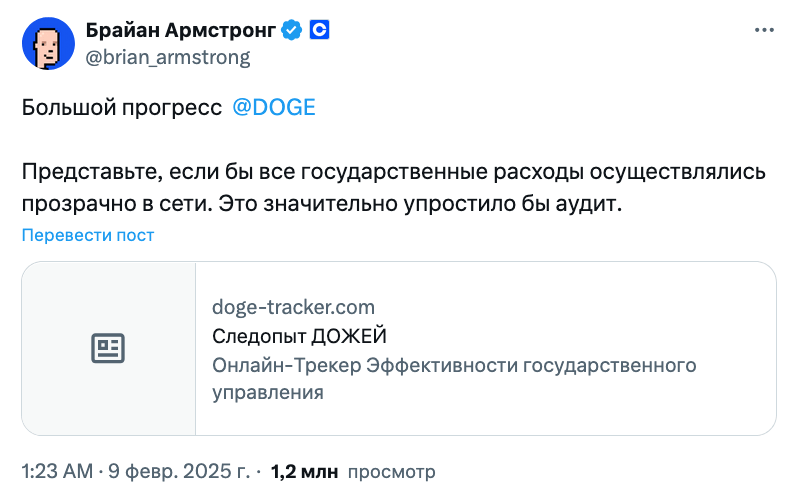Image resolution: width=797 pixels, height=497 pixels.
Task: Click the article placeholder icon in link card
Action: [x=108, y=348]
